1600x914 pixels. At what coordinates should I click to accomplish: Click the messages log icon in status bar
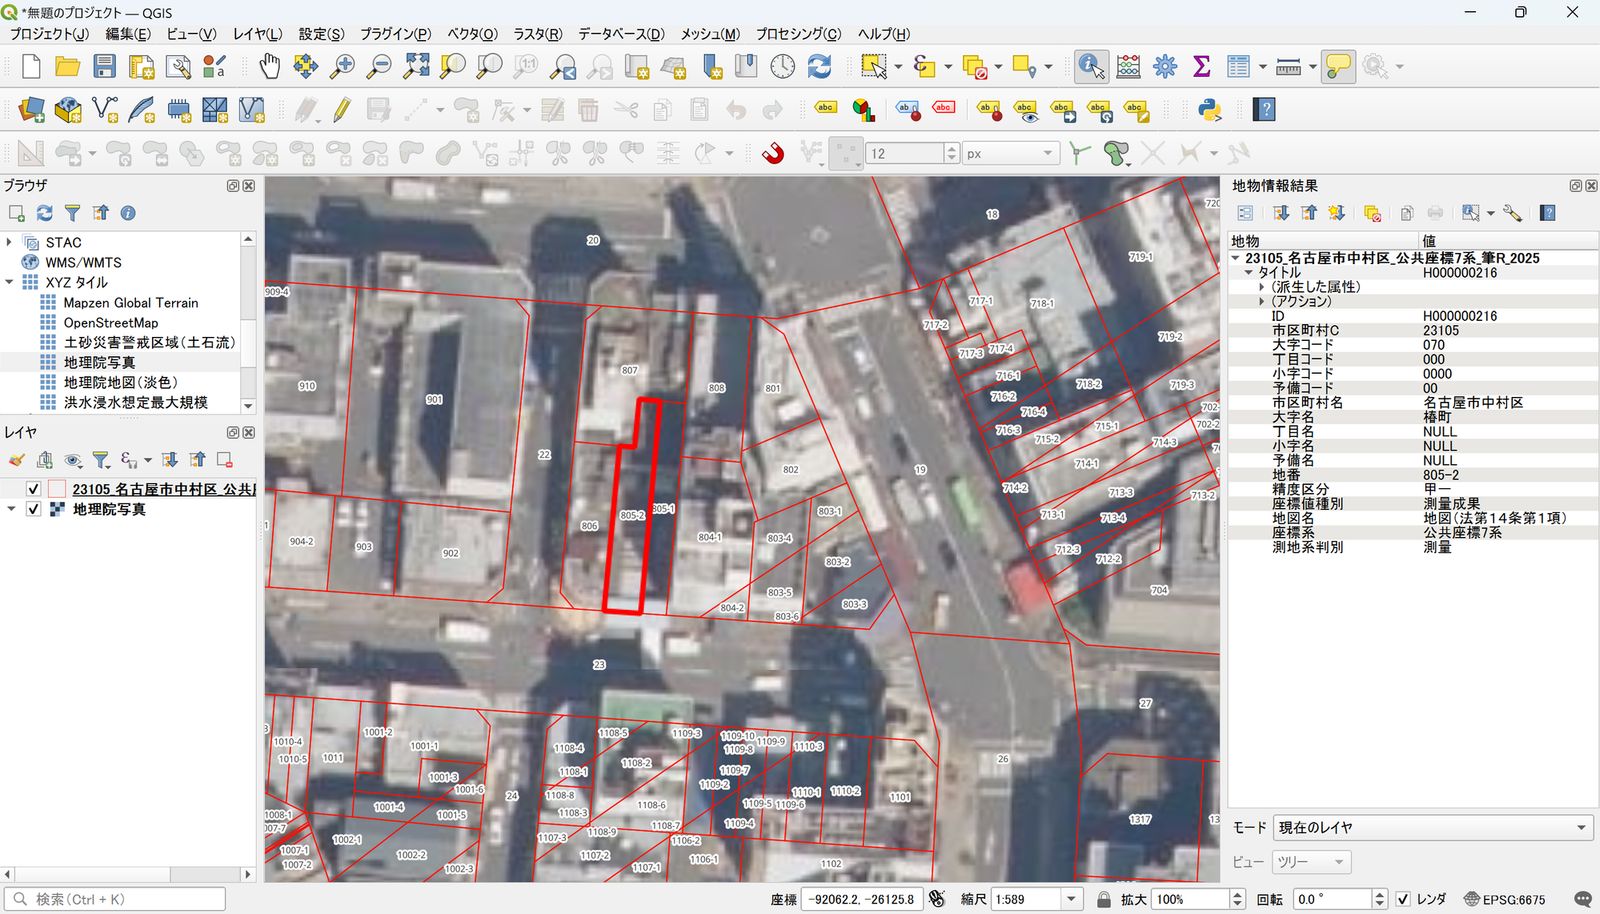coord(1583,899)
